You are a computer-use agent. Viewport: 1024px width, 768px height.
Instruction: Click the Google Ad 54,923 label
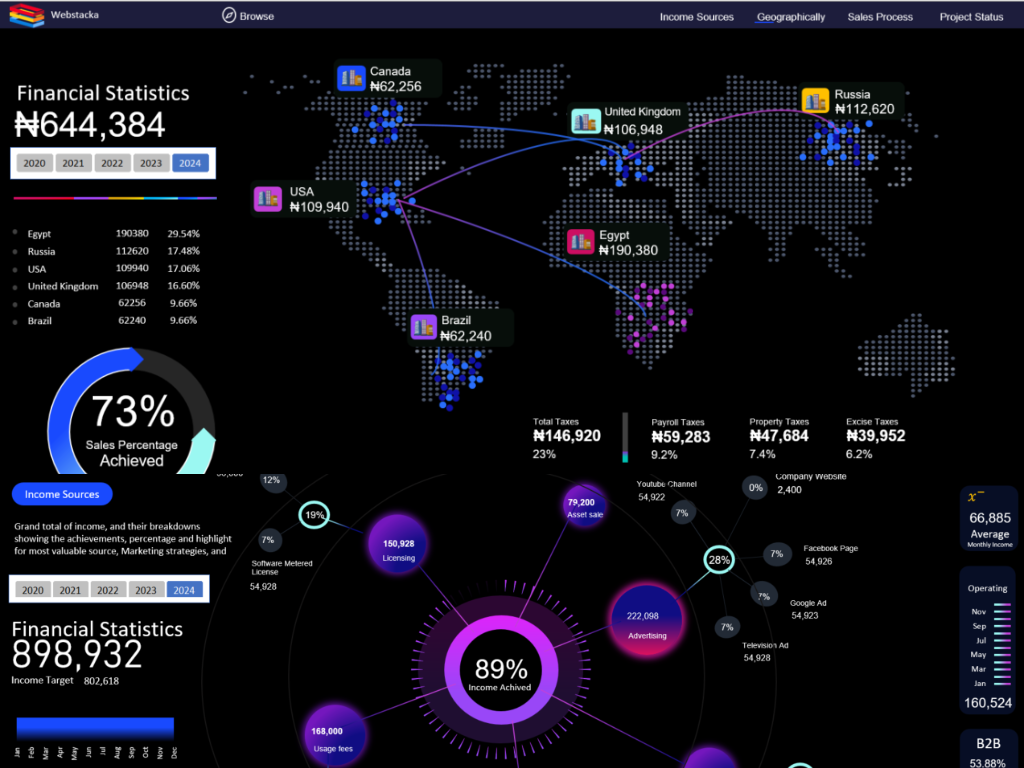(x=808, y=609)
